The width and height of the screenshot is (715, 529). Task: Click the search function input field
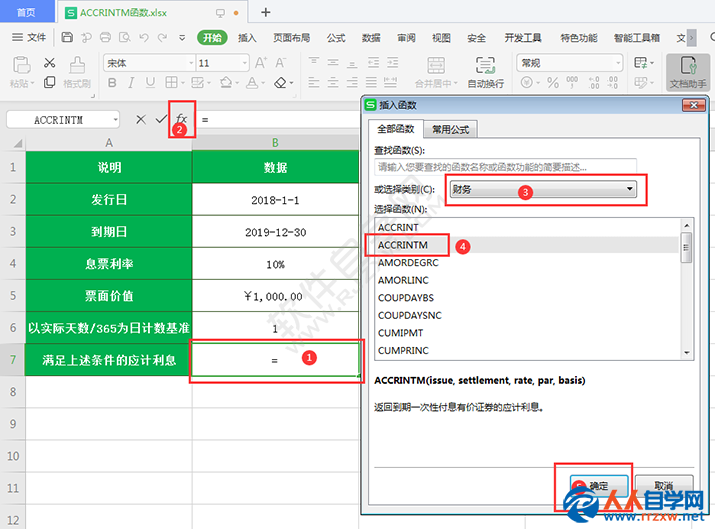click(x=505, y=167)
